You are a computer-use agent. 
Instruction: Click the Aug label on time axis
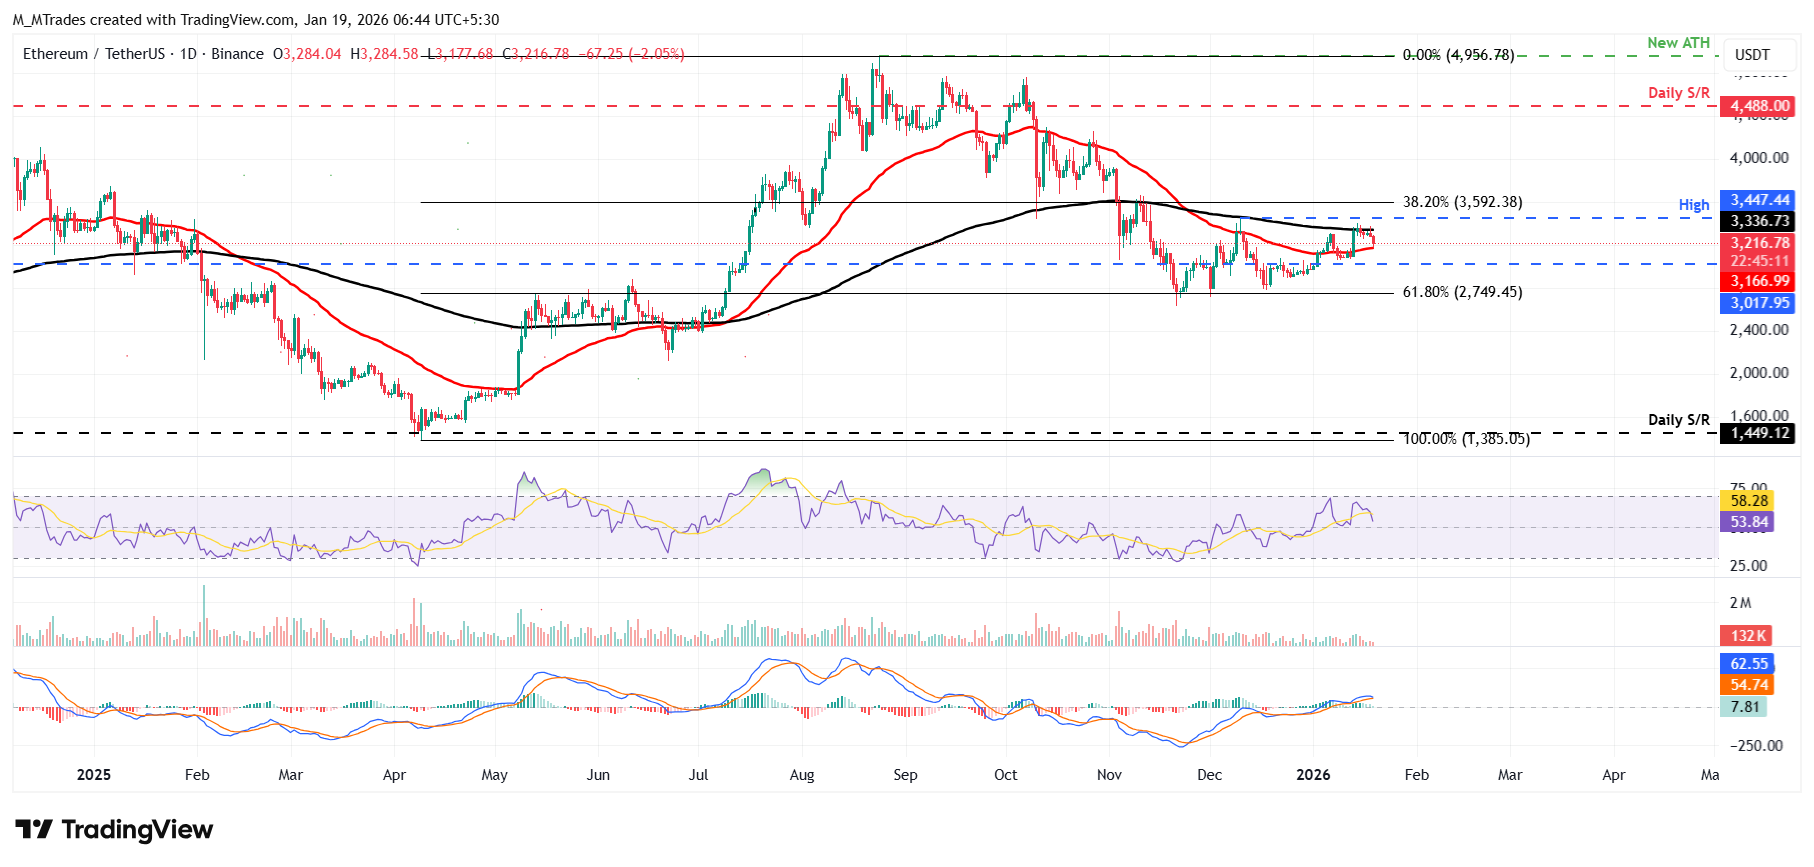(802, 775)
